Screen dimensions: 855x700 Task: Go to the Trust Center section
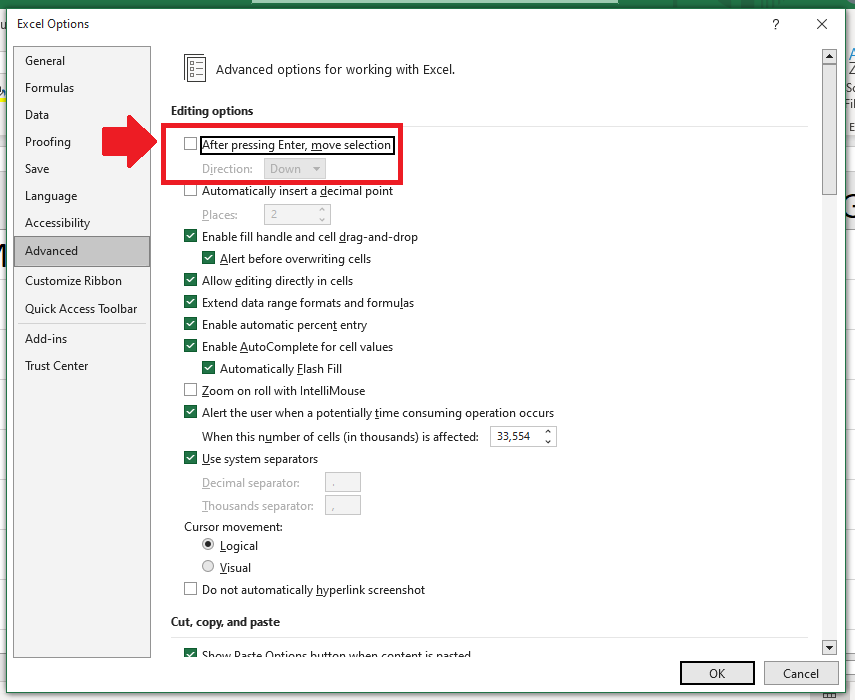click(x=56, y=365)
